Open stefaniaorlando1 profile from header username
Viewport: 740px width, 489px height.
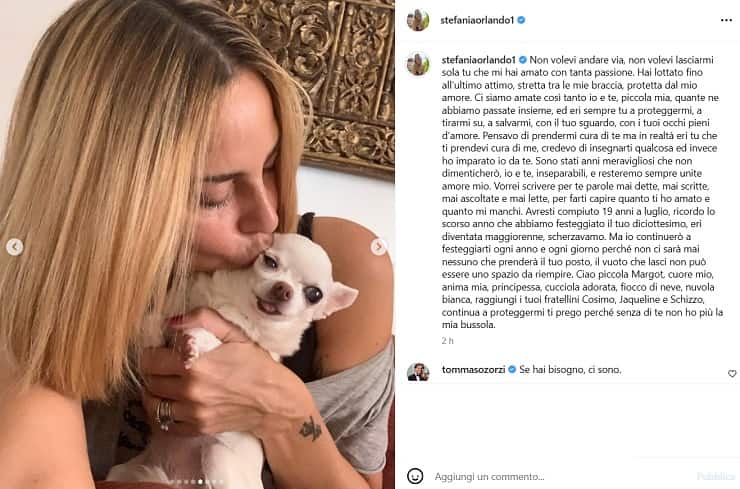coord(477,20)
